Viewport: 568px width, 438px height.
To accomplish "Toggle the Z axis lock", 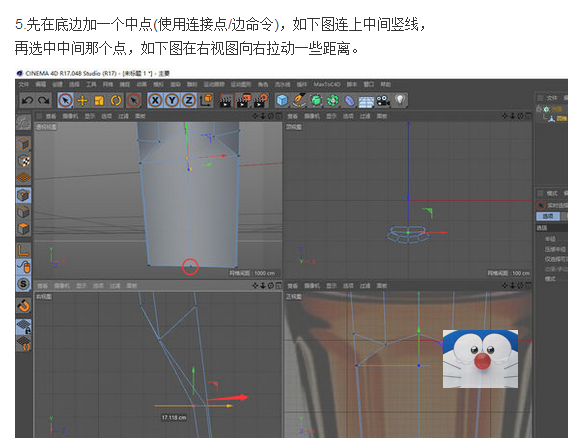I will [189, 100].
